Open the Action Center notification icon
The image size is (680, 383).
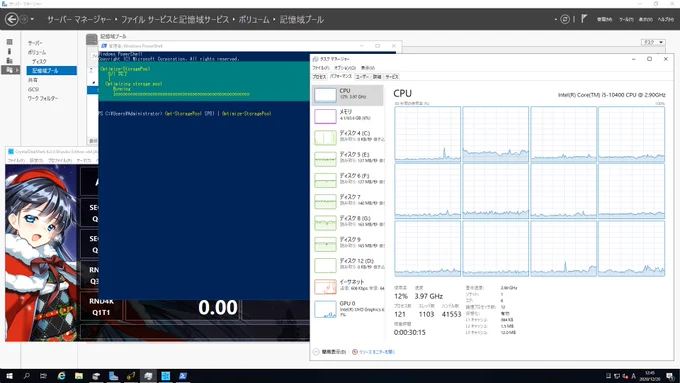click(670, 376)
